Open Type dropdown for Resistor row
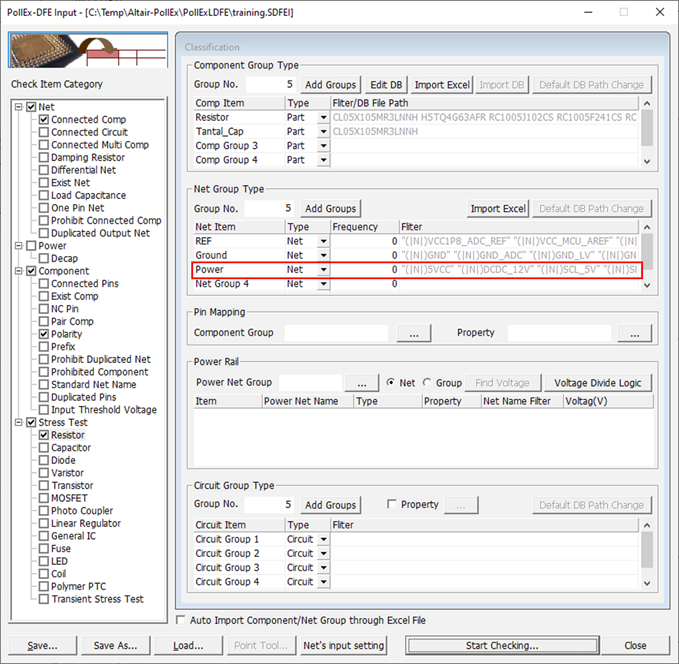This screenshot has width=679, height=664. tap(323, 118)
